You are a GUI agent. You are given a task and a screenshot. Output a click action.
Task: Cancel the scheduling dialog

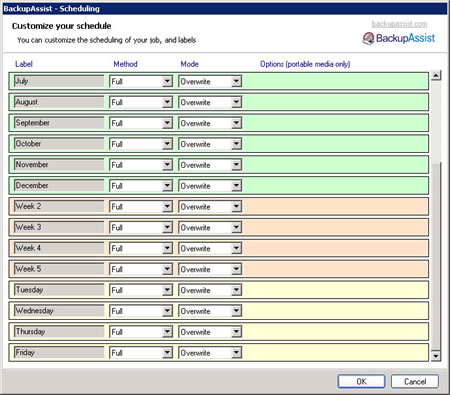pyautogui.click(x=415, y=381)
